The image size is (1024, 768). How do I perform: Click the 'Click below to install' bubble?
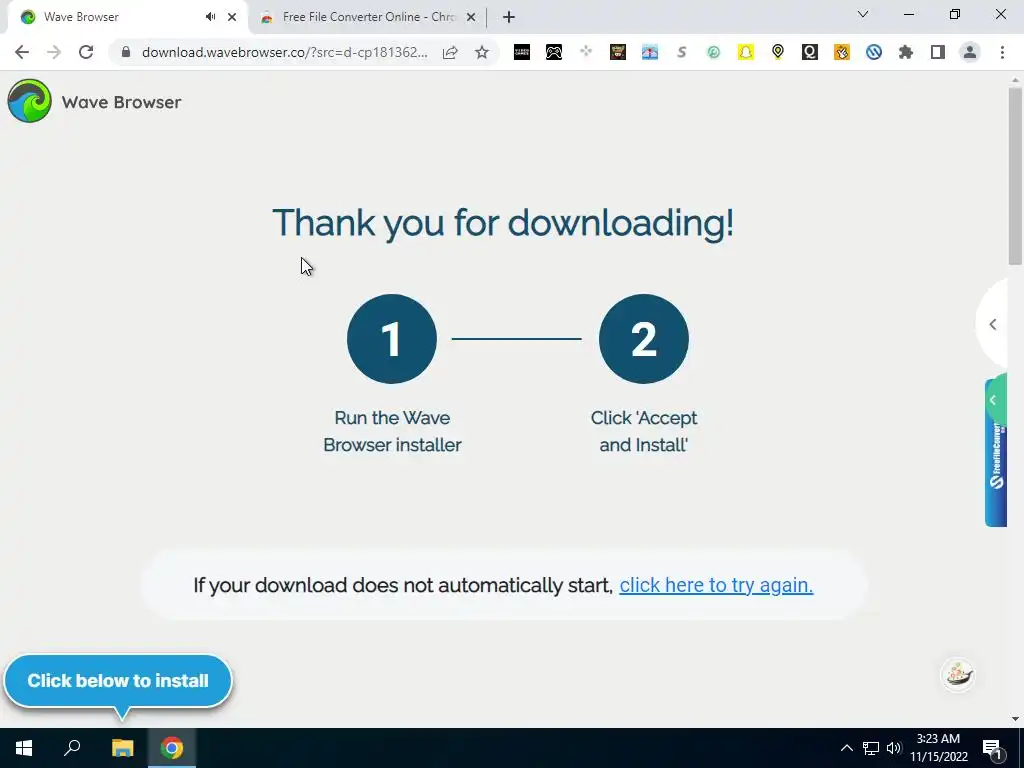[x=118, y=681]
